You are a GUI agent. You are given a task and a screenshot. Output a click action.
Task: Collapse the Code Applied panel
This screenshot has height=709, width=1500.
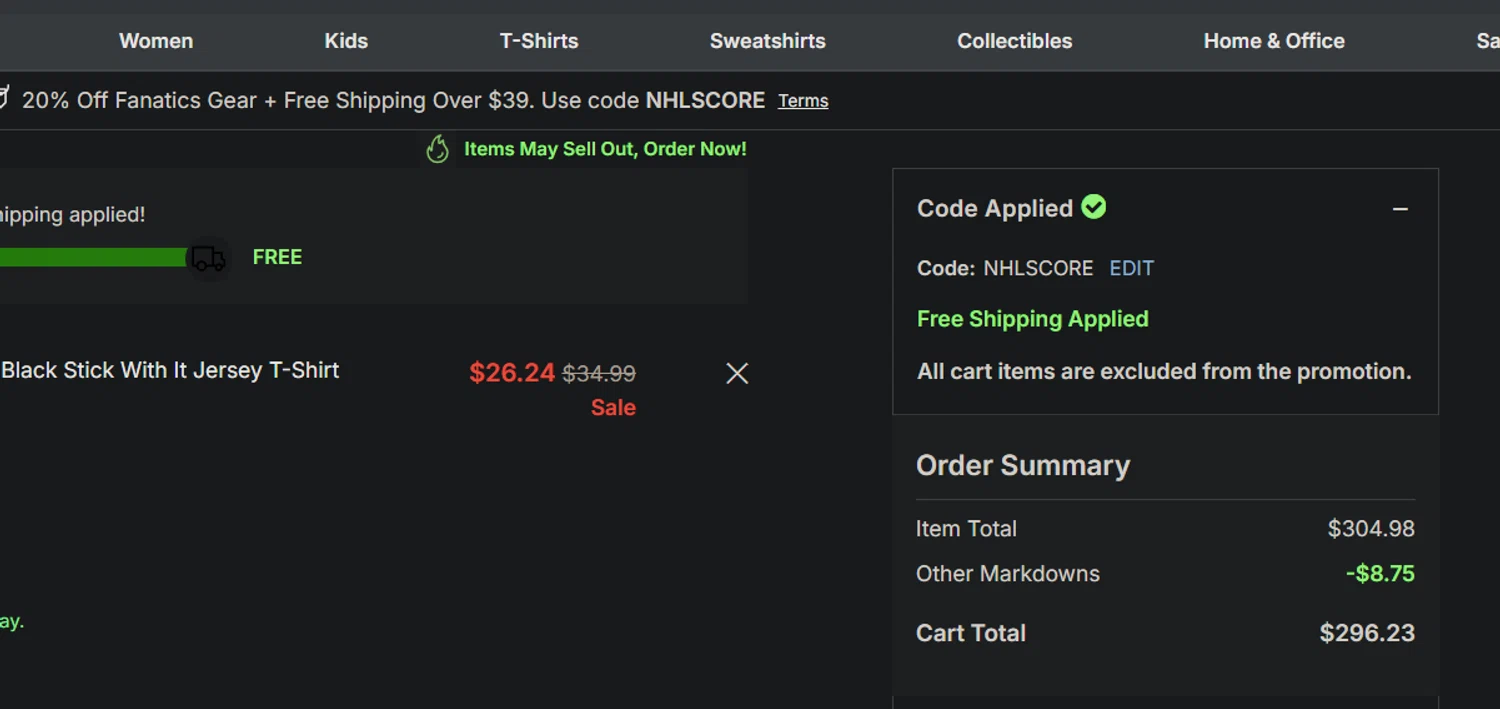1400,209
